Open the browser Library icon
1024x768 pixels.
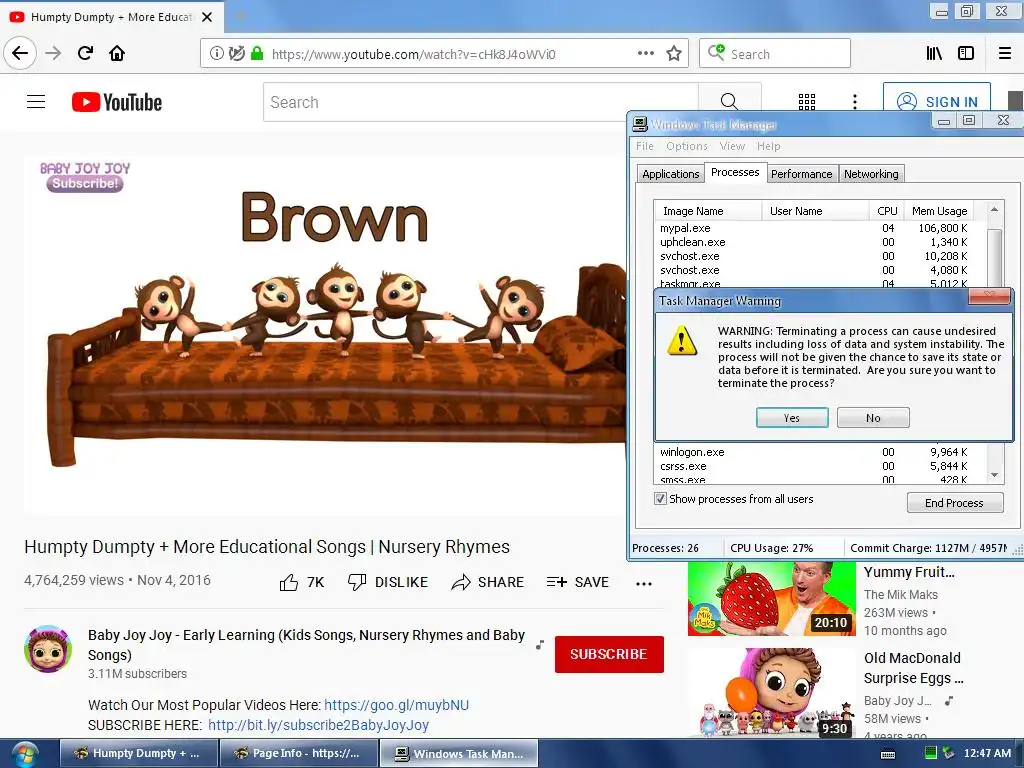pyautogui.click(x=934, y=54)
